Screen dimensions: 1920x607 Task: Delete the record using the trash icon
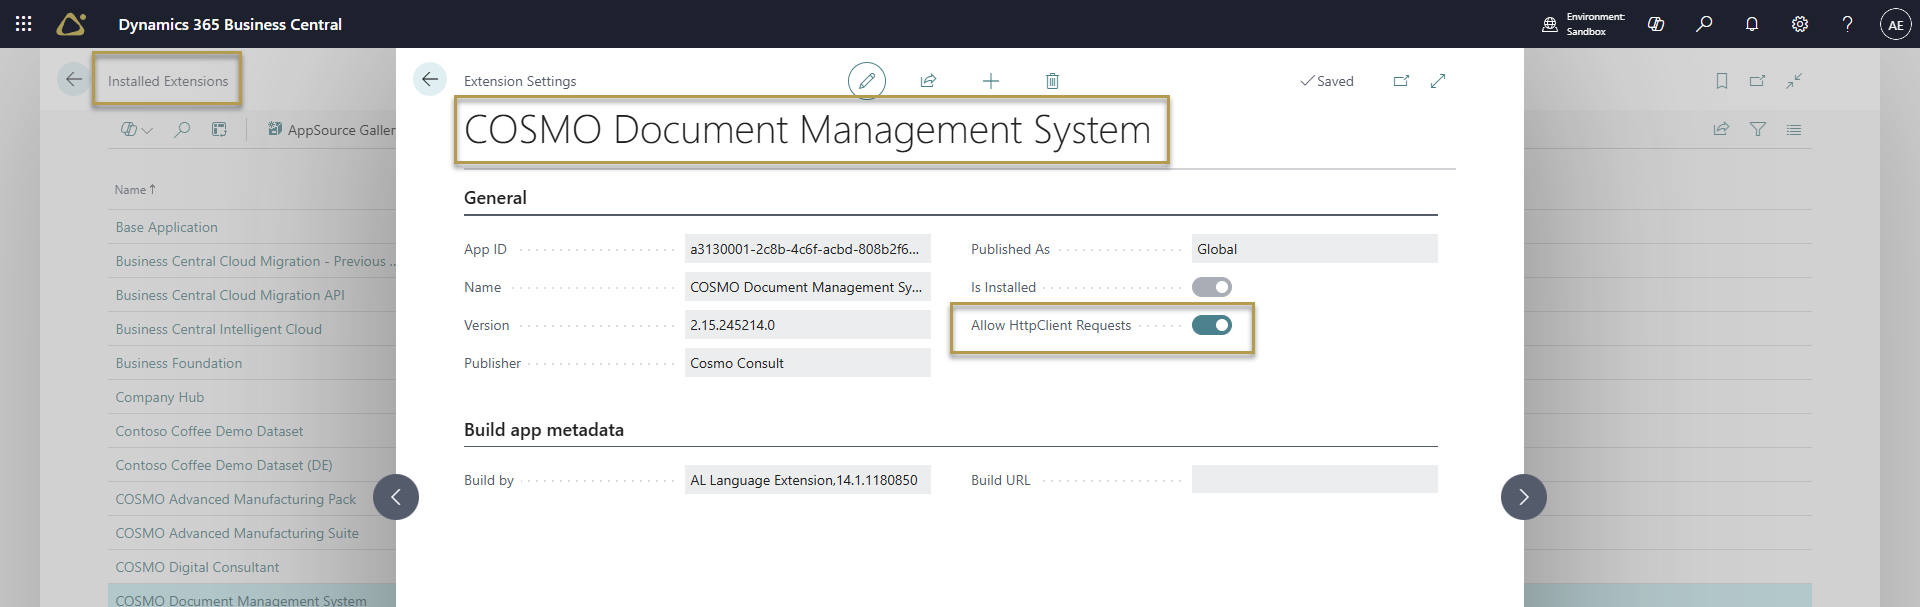(1052, 81)
